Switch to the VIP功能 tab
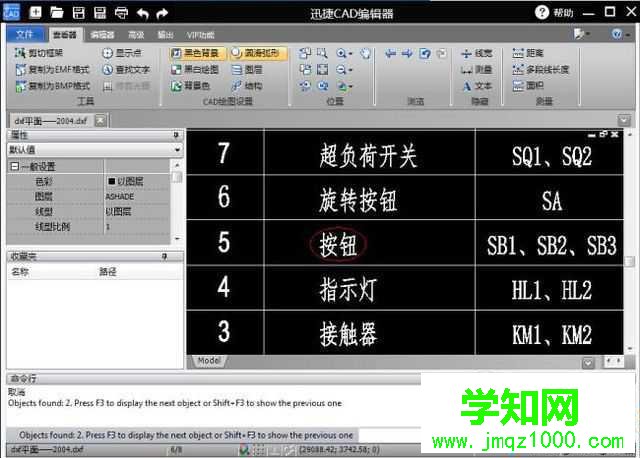 [x=200, y=35]
